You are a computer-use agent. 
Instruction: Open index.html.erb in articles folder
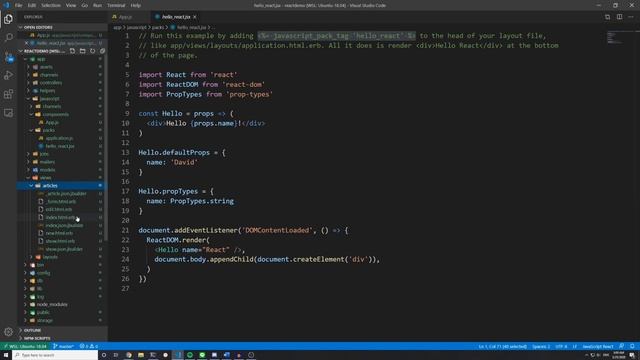pos(60,217)
